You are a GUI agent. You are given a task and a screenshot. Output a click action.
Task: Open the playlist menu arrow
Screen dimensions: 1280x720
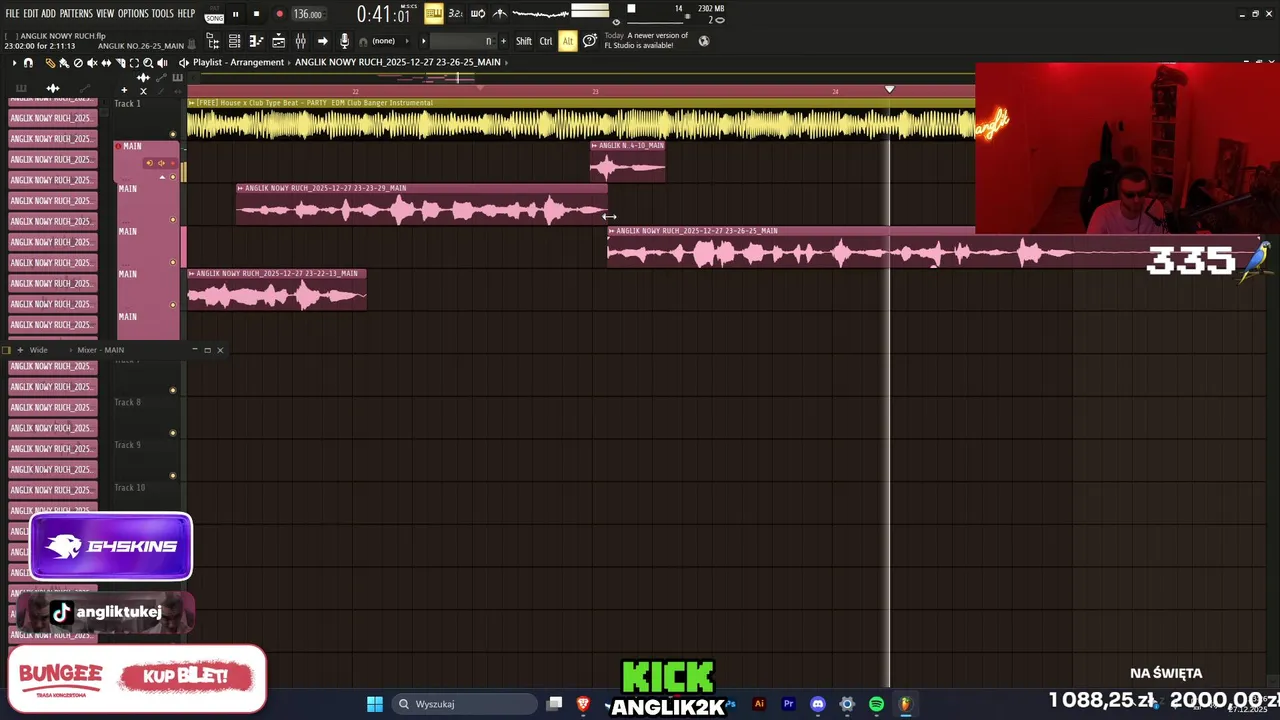pos(13,62)
